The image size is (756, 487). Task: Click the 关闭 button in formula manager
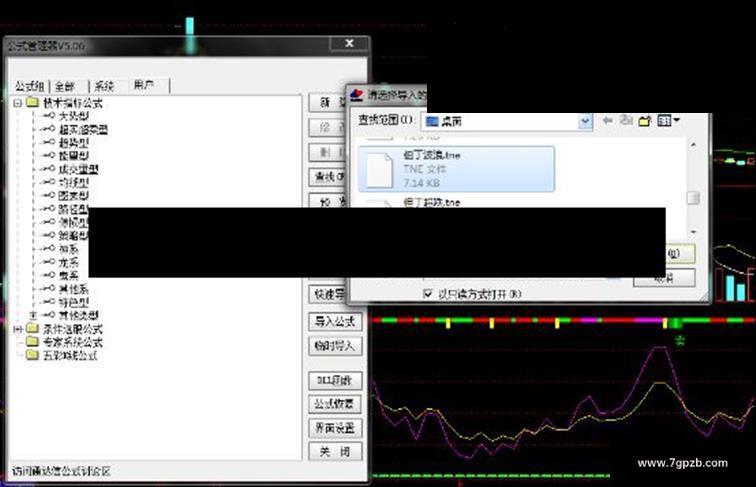click(x=335, y=452)
